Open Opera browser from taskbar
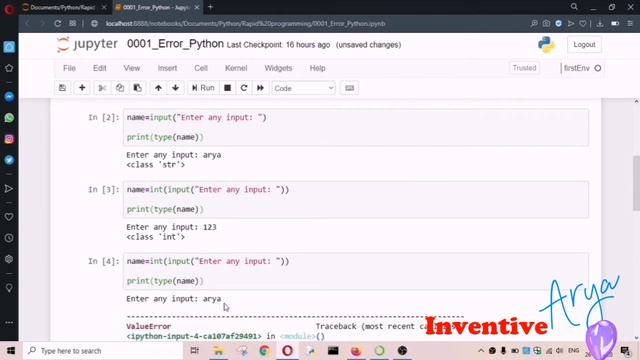The height and width of the screenshot is (360, 640). (287, 351)
